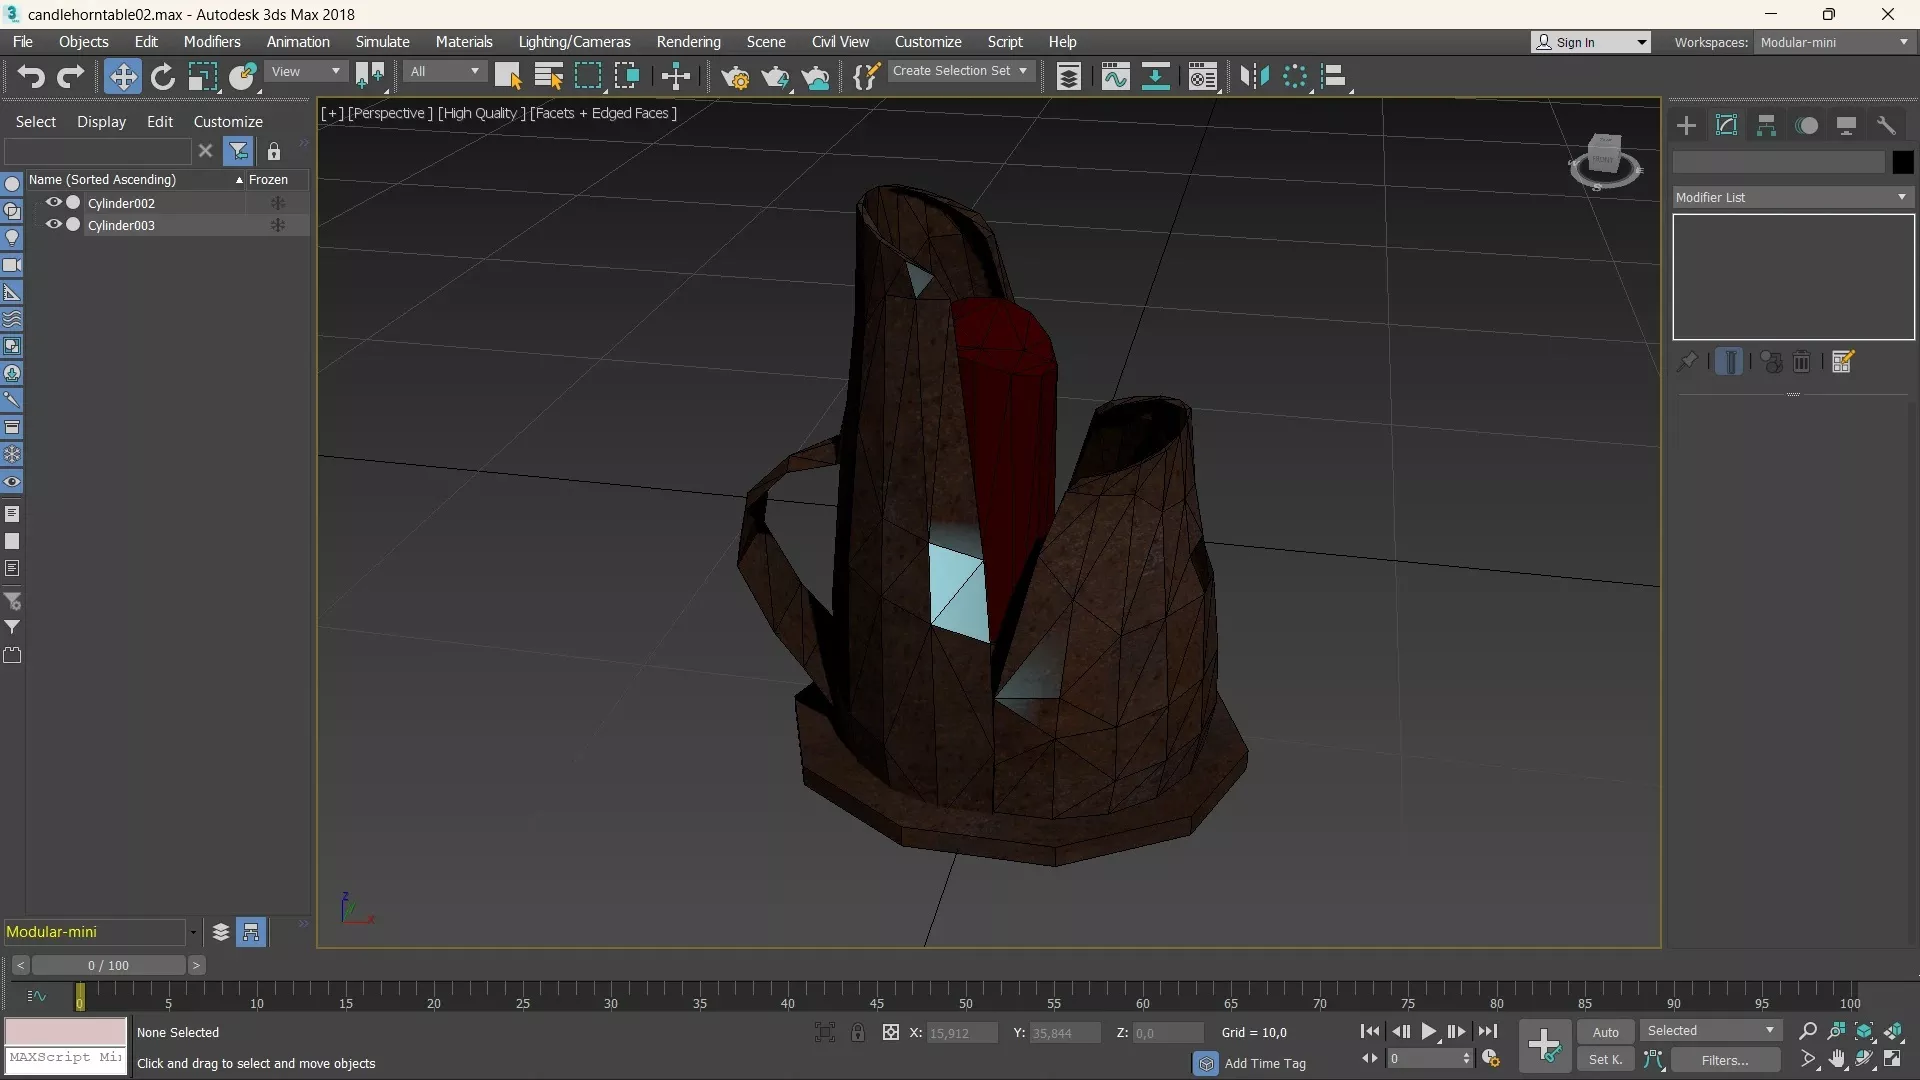The height and width of the screenshot is (1080, 1920).
Task: Click the Filters... button
Action: click(x=1725, y=1060)
